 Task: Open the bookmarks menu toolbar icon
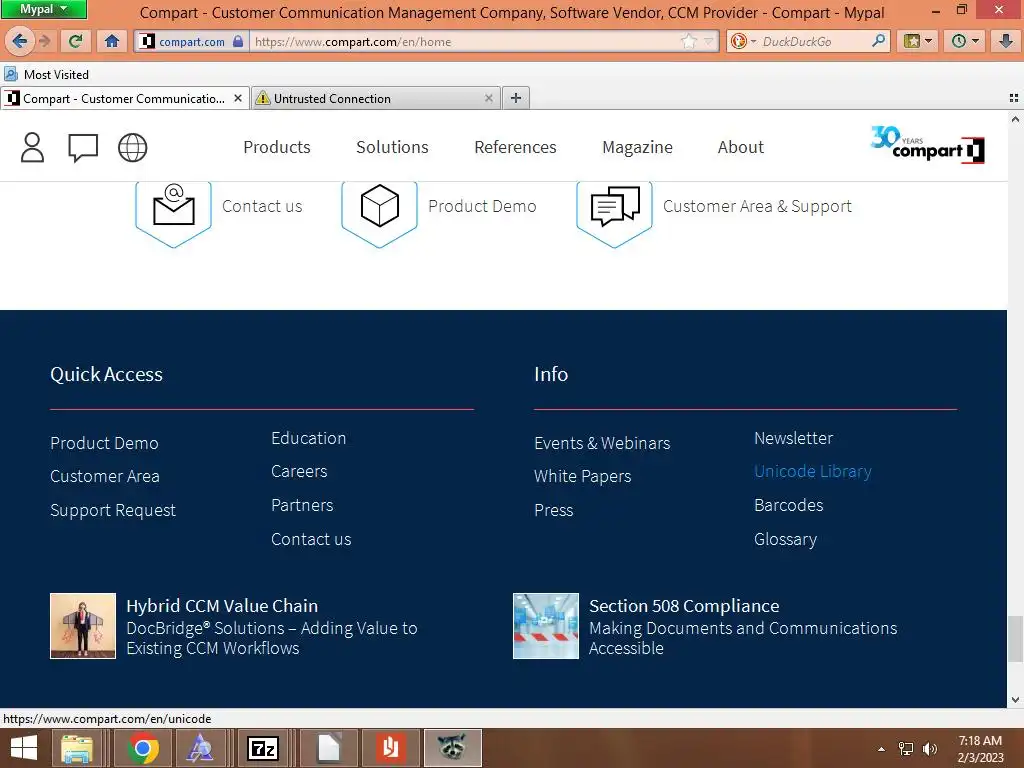[x=912, y=41]
